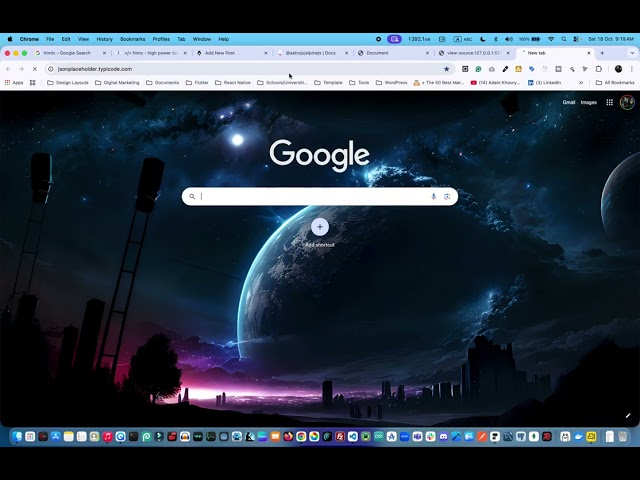Open the Bookmarks menu in menu bar
This screenshot has width=640, height=480.
point(133,39)
